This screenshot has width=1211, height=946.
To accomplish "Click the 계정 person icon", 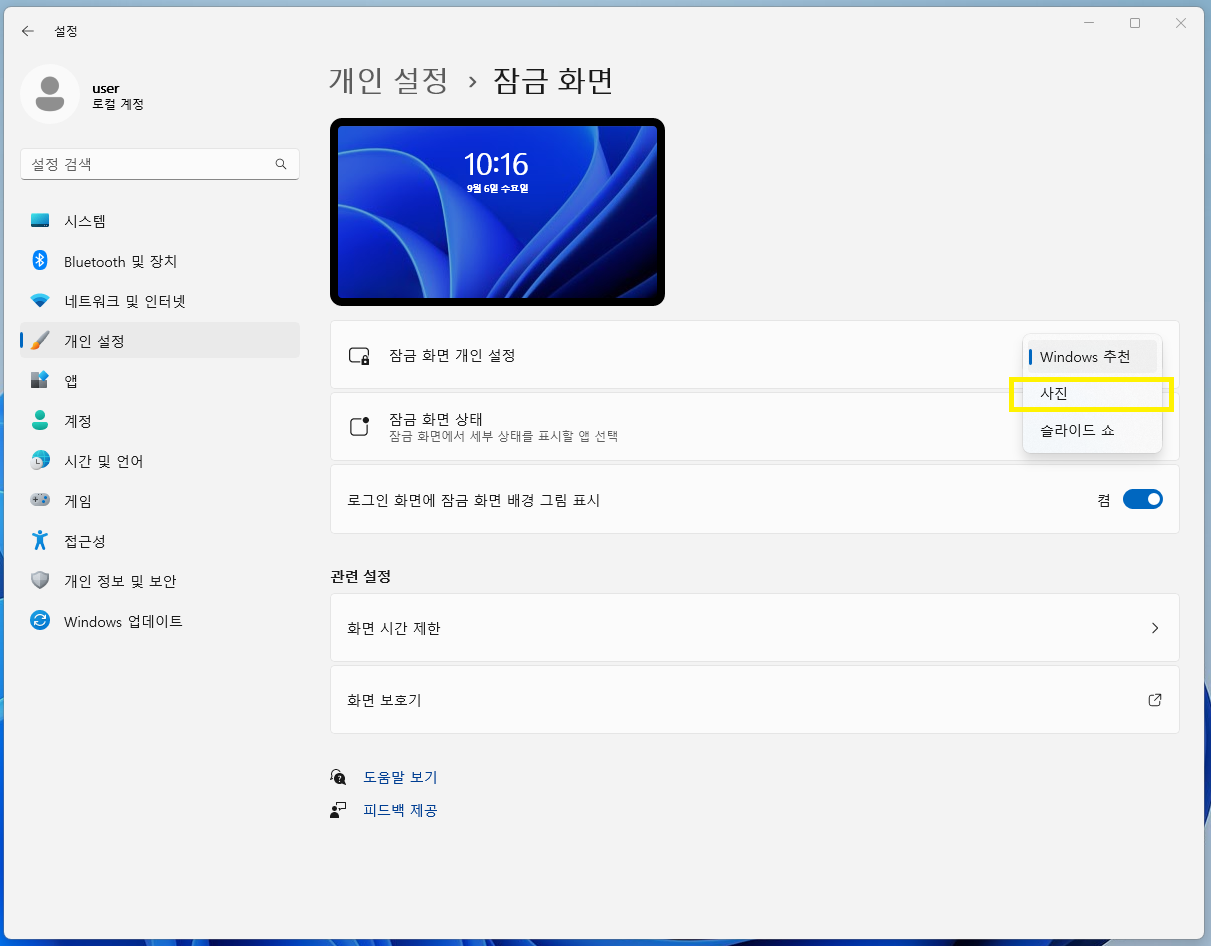I will point(40,421).
